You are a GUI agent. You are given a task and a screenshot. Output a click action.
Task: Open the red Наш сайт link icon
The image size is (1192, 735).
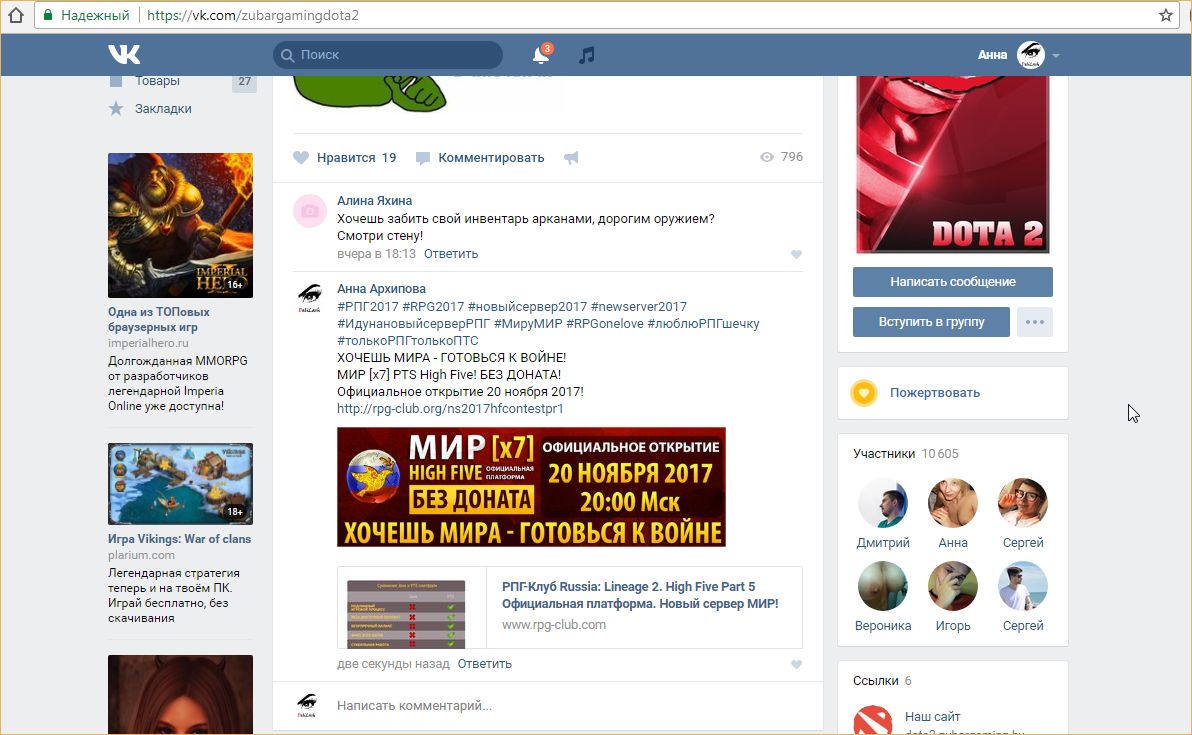[873, 721]
